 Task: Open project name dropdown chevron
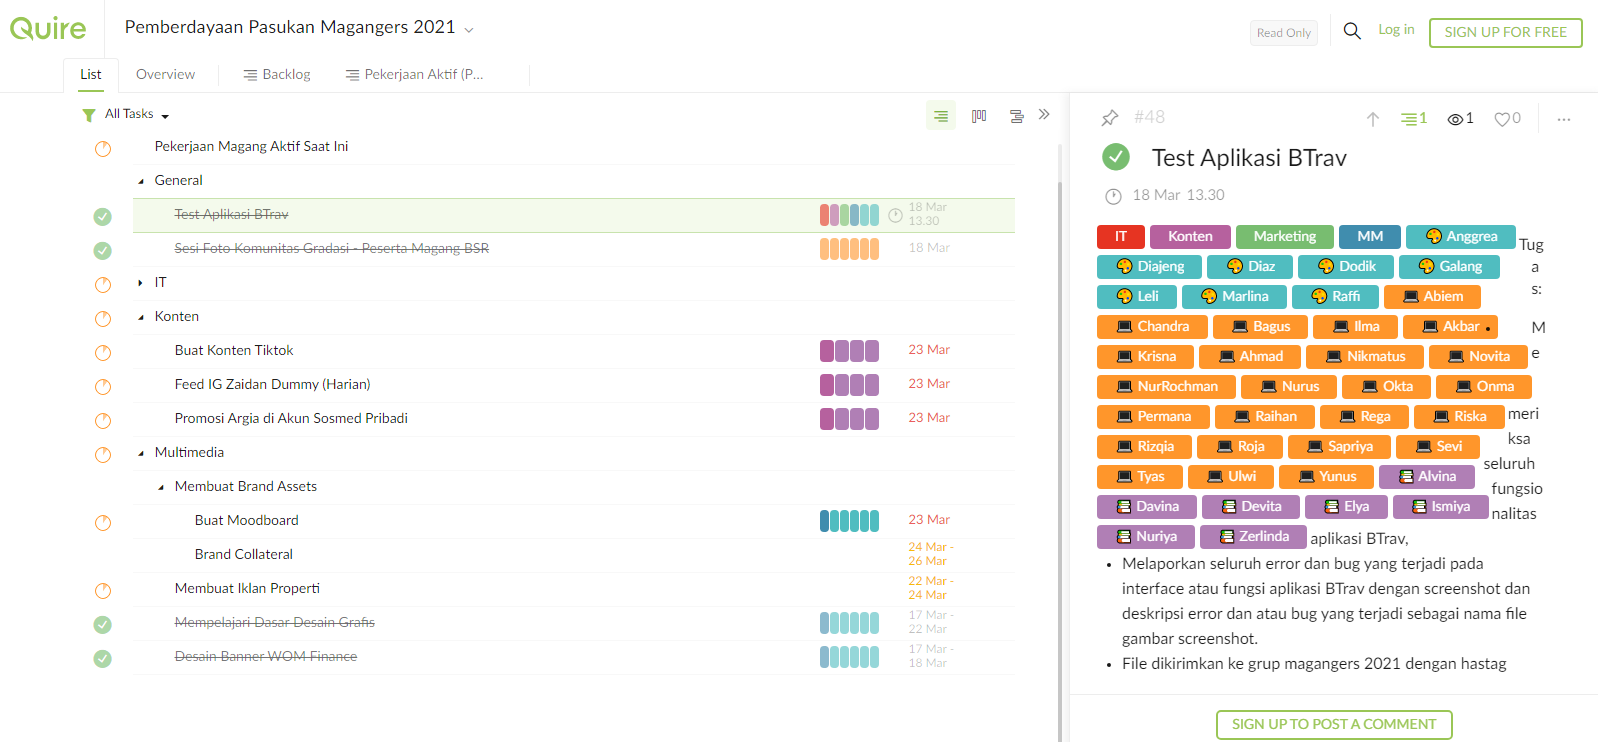[x=469, y=30]
